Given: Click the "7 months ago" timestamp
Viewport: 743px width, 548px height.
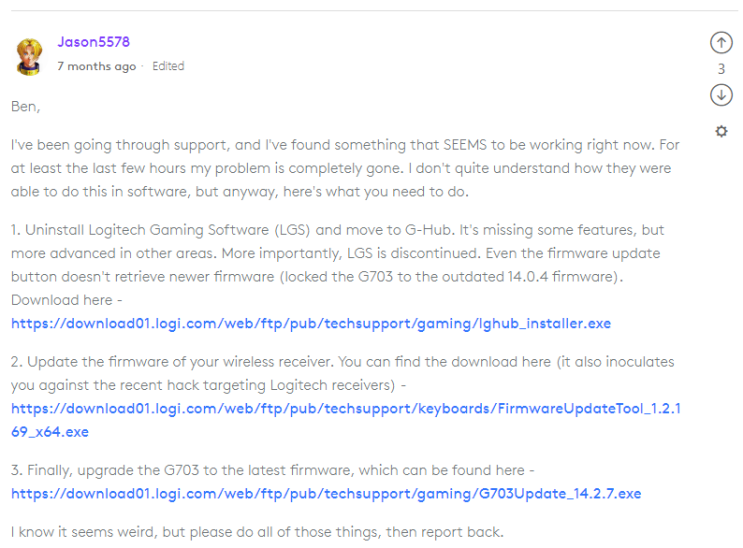Looking at the screenshot, I should point(97,66).
